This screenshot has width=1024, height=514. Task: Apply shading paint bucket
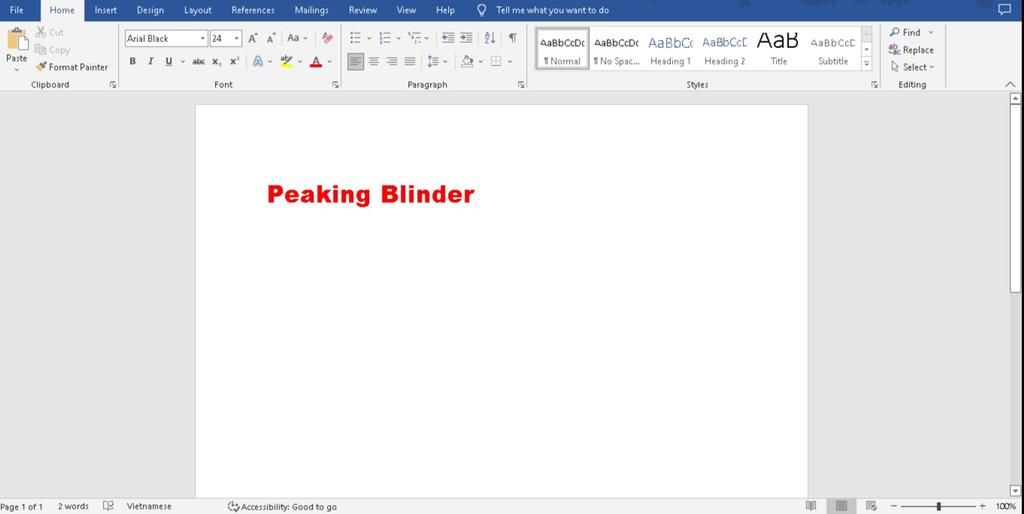[x=467, y=61]
